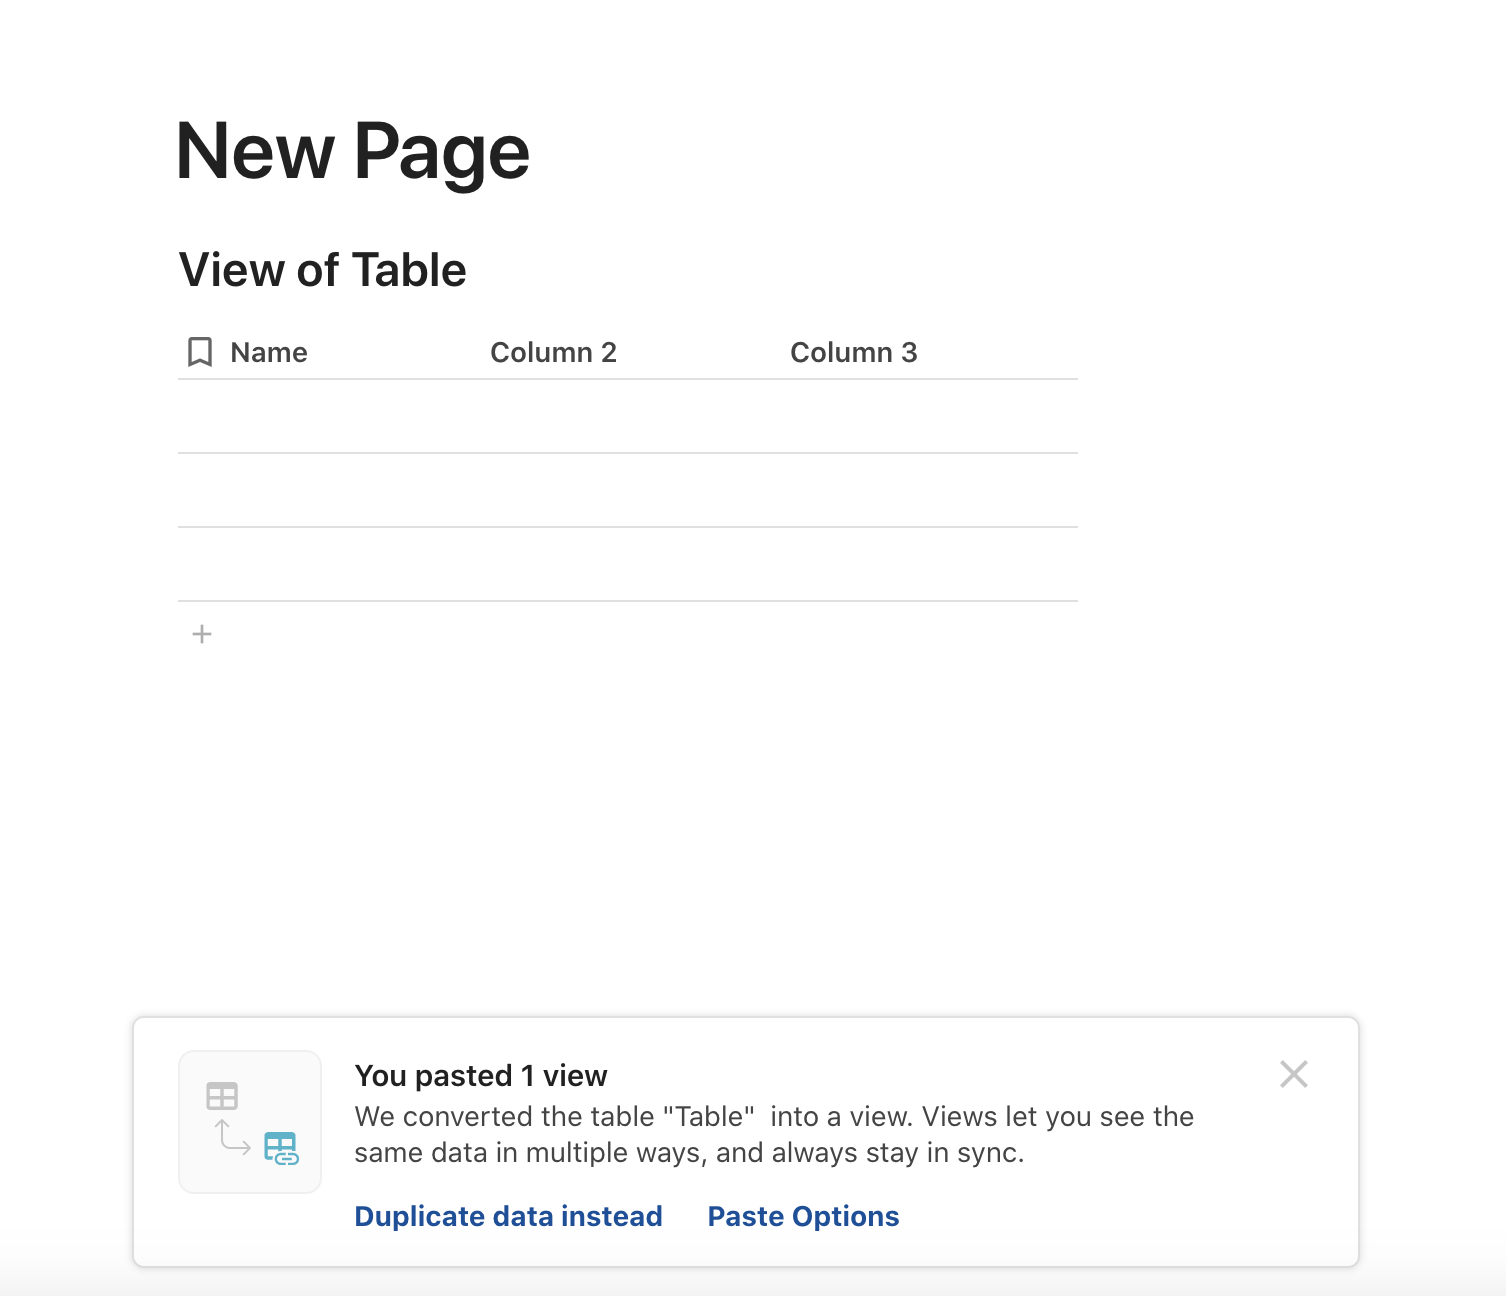Click the View of Table heading

coord(322,270)
